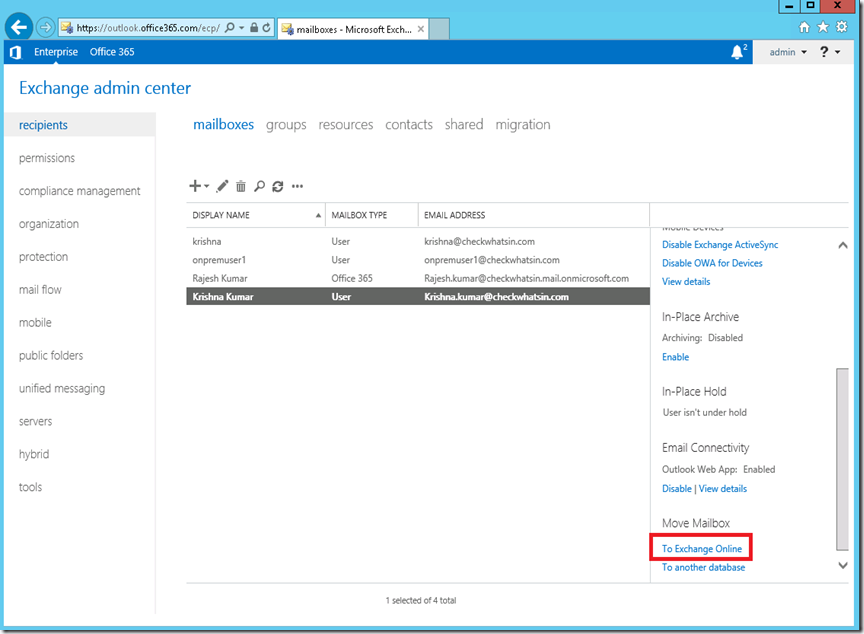Select the krishna mailbox row
Screen dimensions: 864x634
pos(418,242)
